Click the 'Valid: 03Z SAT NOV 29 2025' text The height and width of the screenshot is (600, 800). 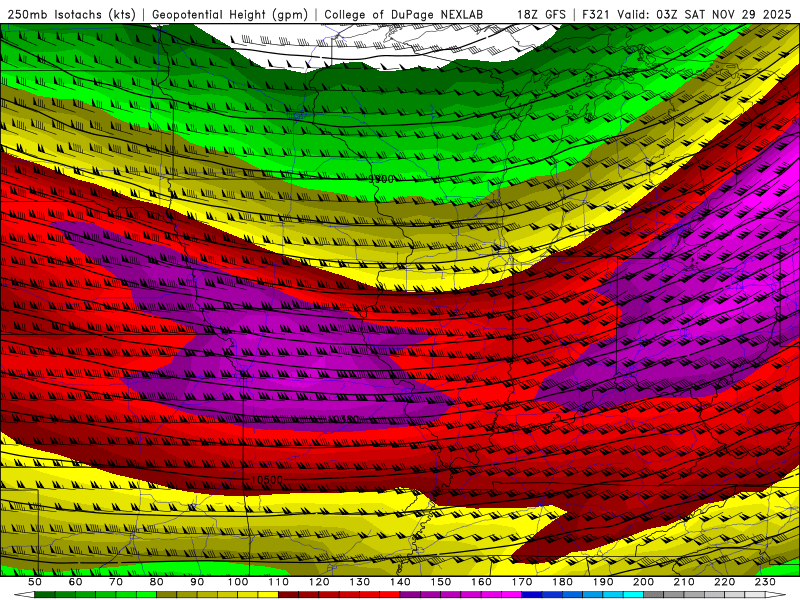[x=704, y=15]
